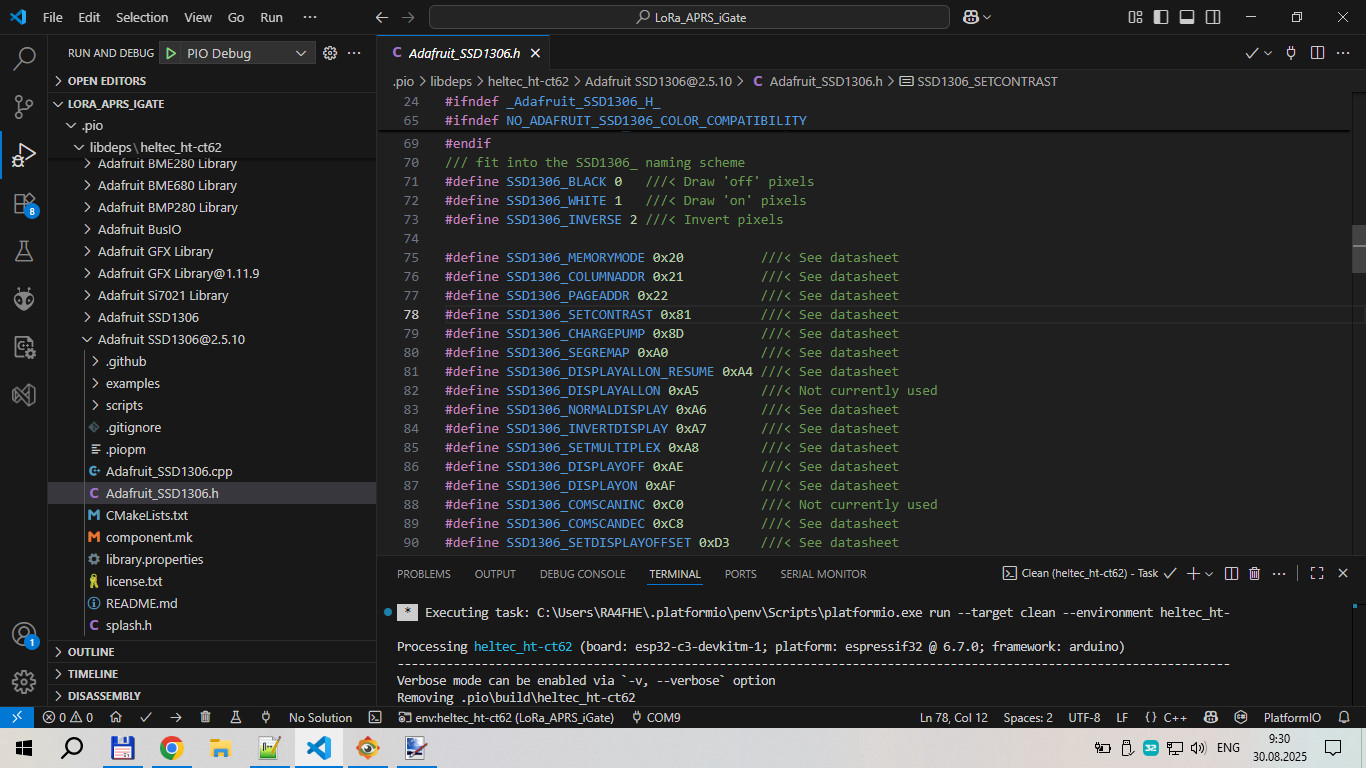Open Source Control view
Image resolution: width=1366 pixels, height=768 pixels.
click(24, 107)
